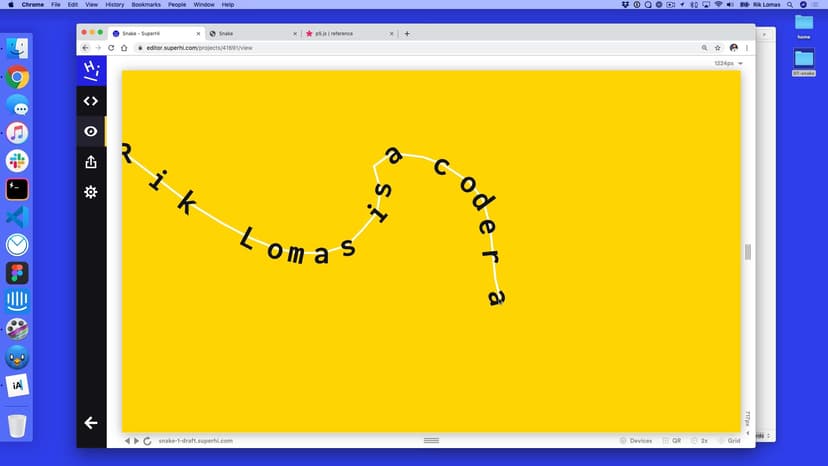Switch to the p5.js reference tab
This screenshot has width=828, height=466.
(340, 33)
